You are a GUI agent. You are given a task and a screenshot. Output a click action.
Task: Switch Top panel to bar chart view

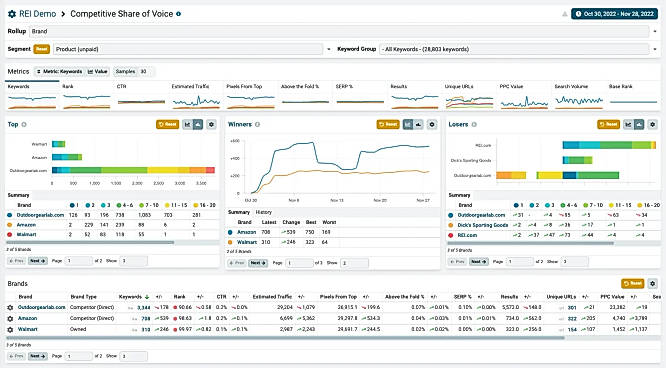tap(198, 125)
